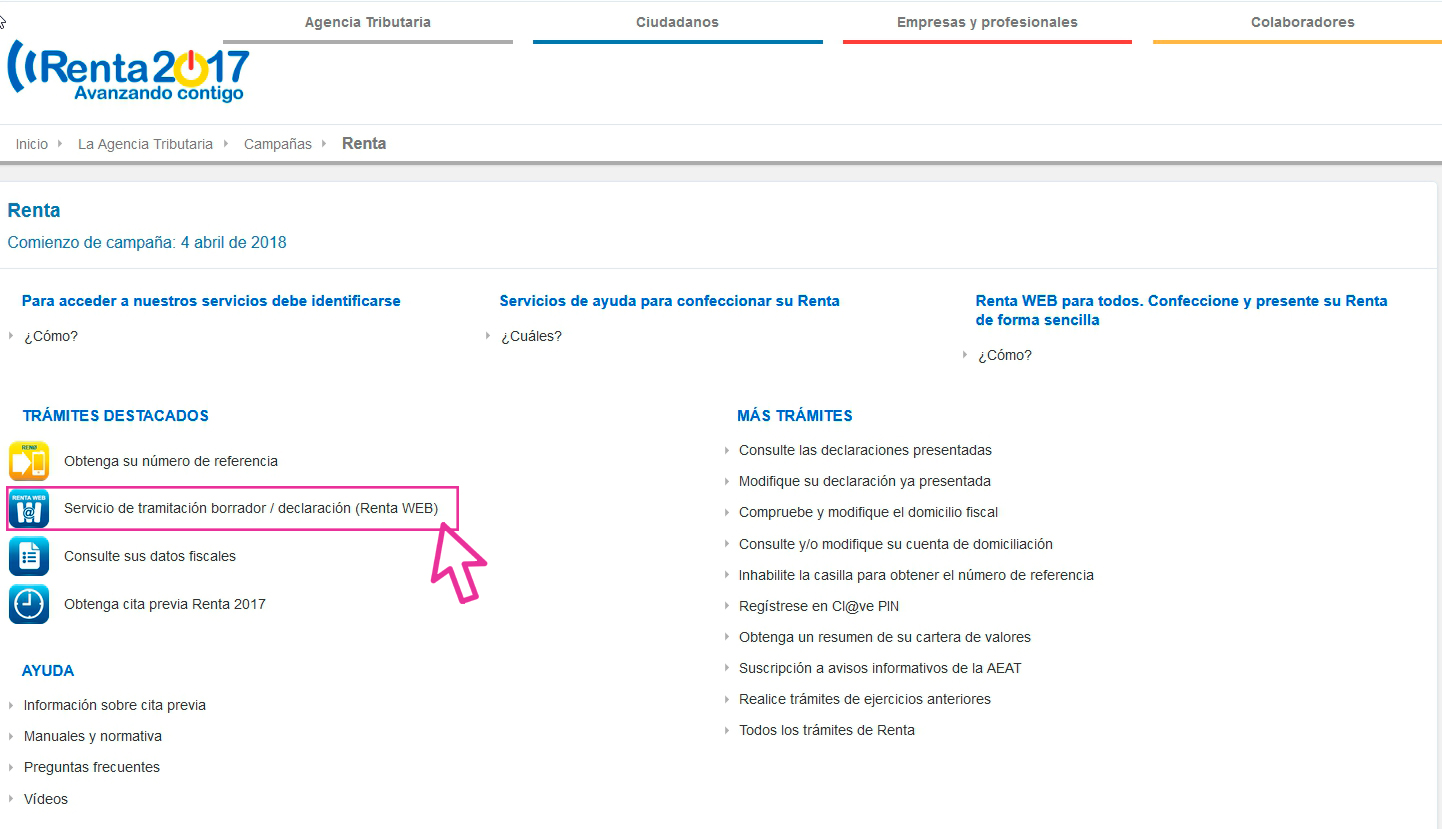1442x829 pixels.
Task: Open 'Para acceder a nuestros servicios debe identificarse'
Action: [211, 301]
